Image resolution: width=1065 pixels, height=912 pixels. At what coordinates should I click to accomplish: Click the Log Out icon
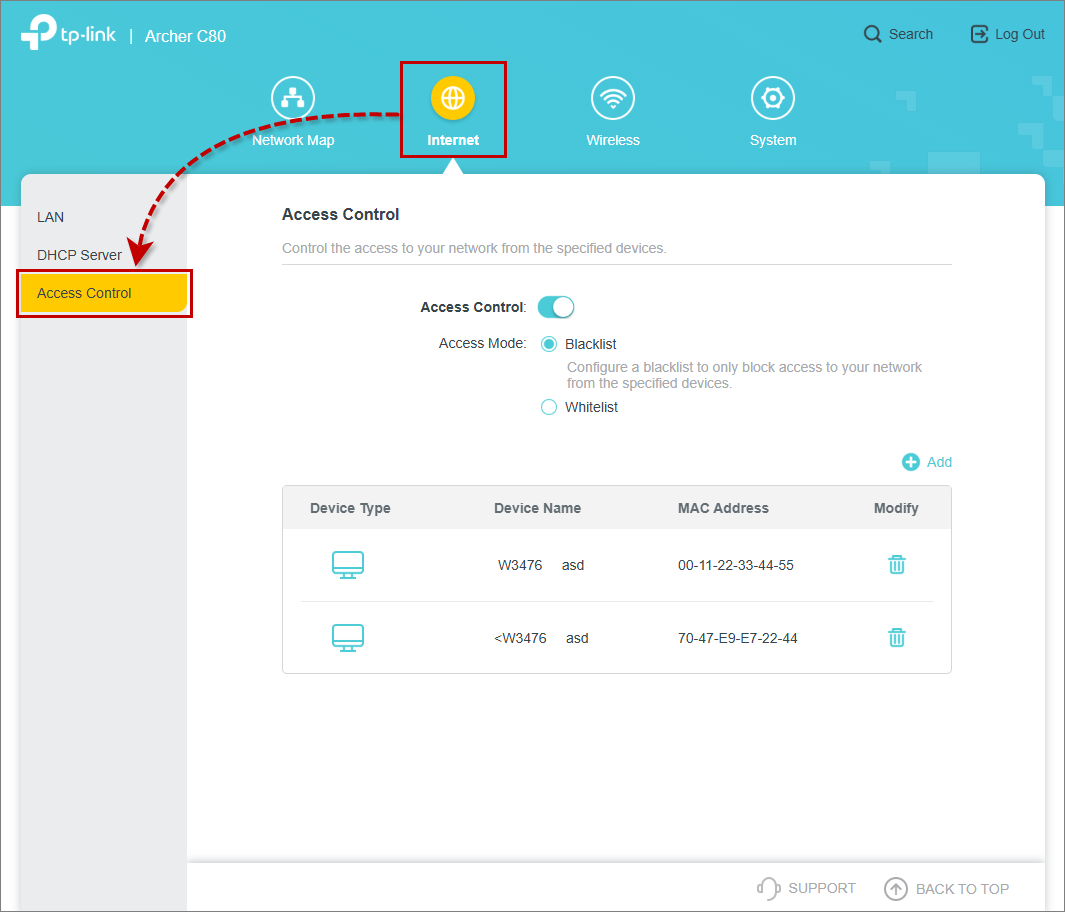[979, 34]
